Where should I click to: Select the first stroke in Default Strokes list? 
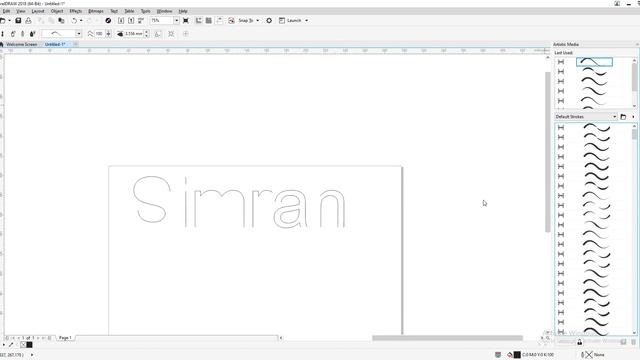tap(596, 127)
